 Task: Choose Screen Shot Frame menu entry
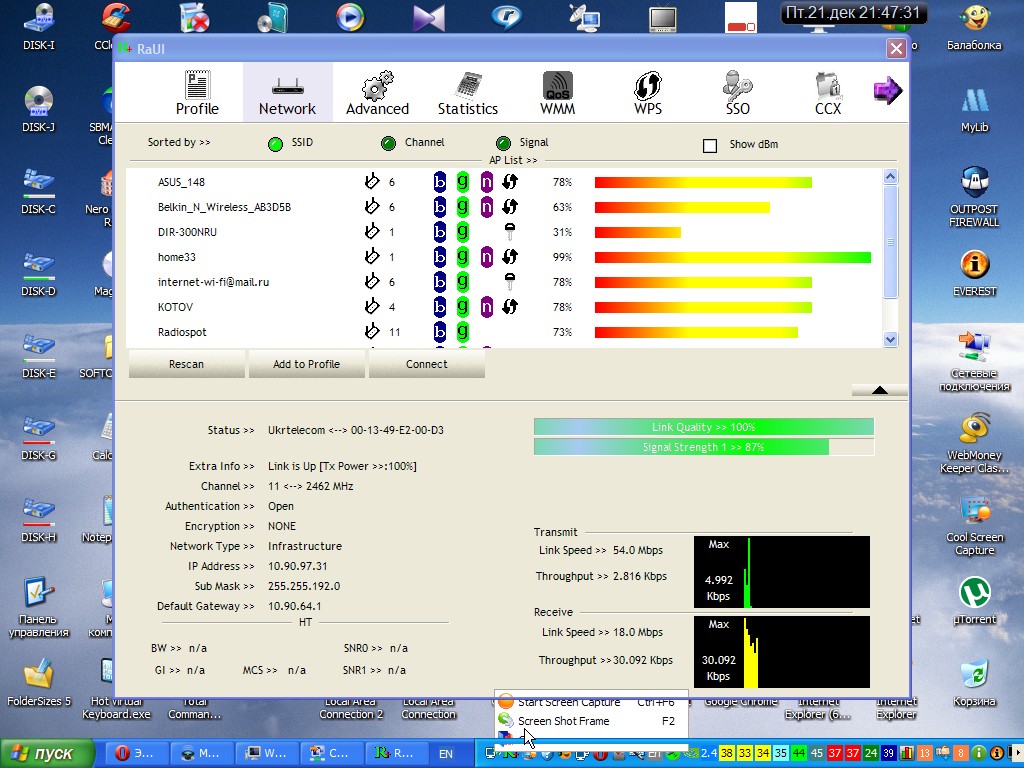pos(563,721)
